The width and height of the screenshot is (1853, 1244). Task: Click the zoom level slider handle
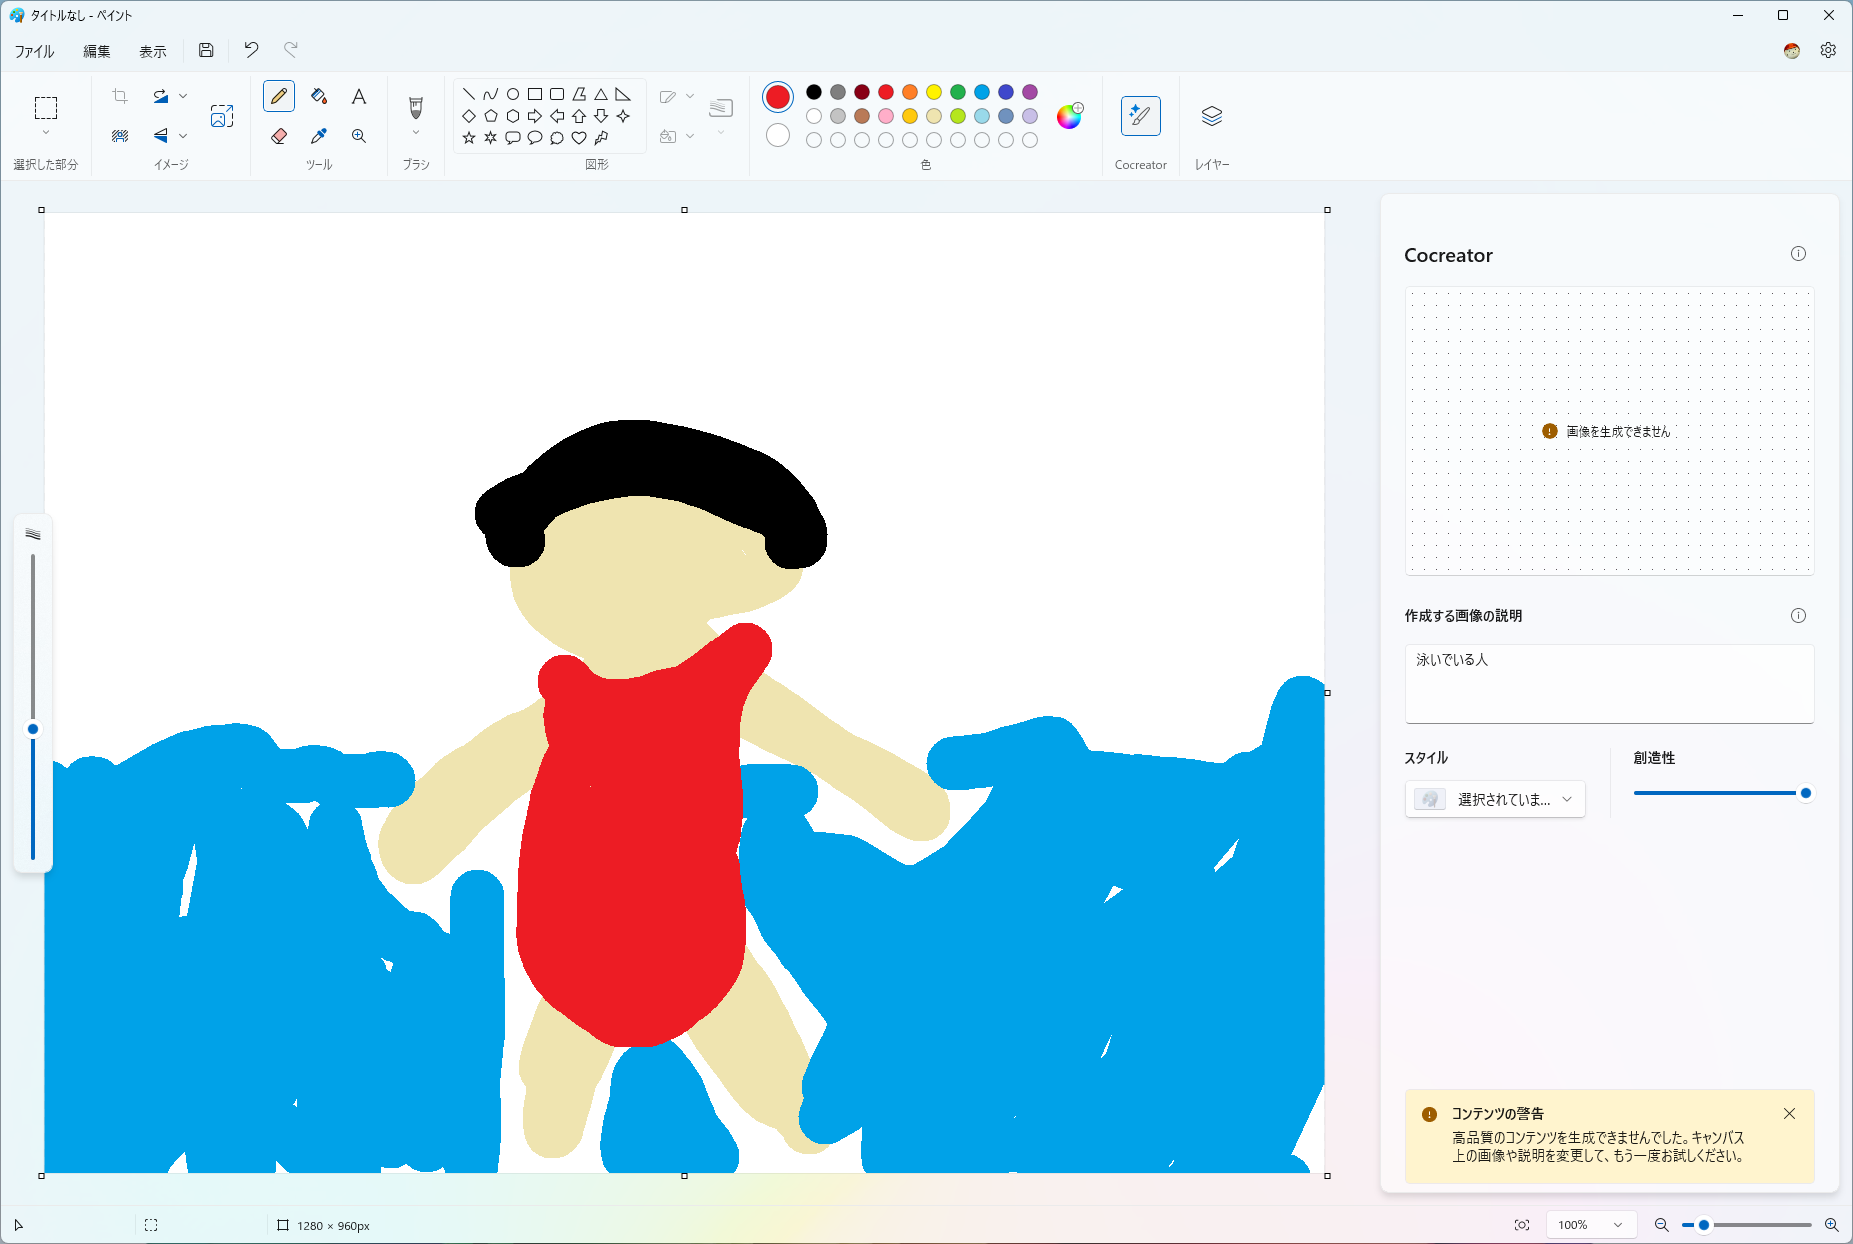coord(1704,1225)
